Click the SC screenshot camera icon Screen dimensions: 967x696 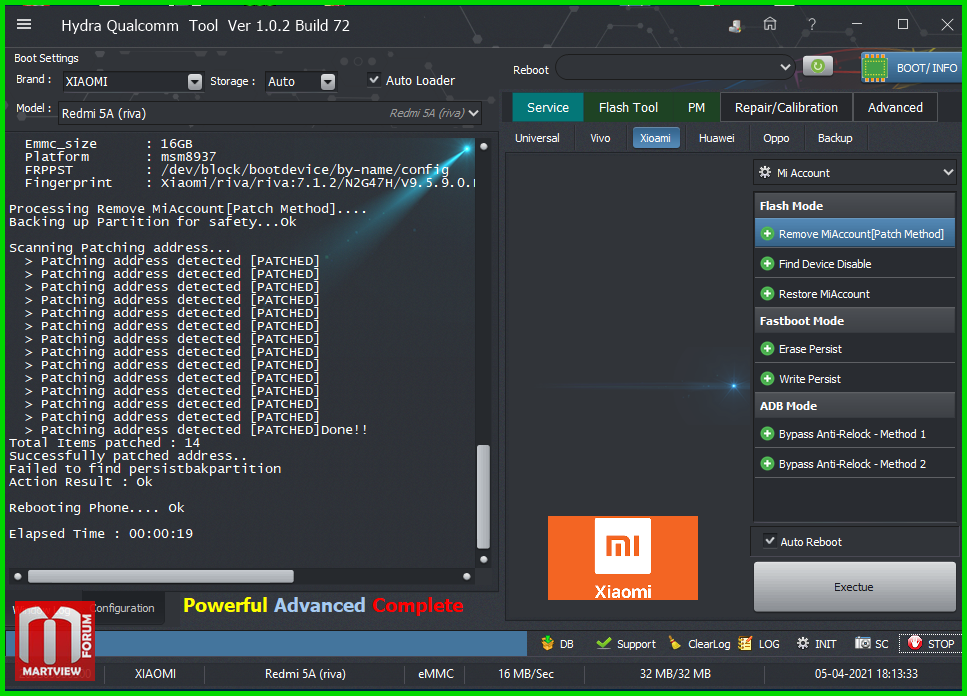click(862, 644)
